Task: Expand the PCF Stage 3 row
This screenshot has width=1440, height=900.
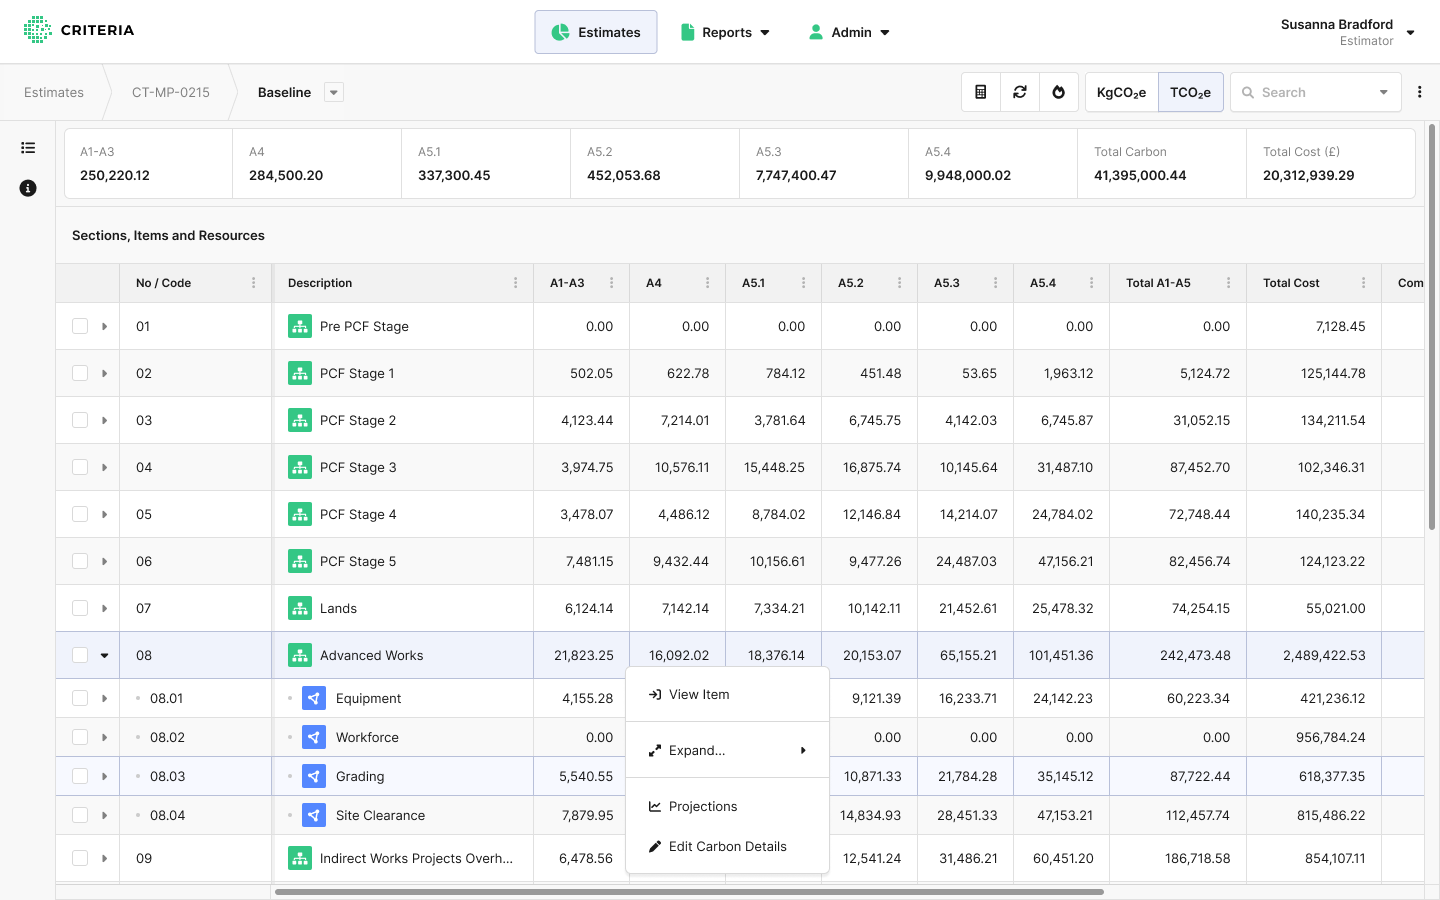Action: tap(104, 467)
